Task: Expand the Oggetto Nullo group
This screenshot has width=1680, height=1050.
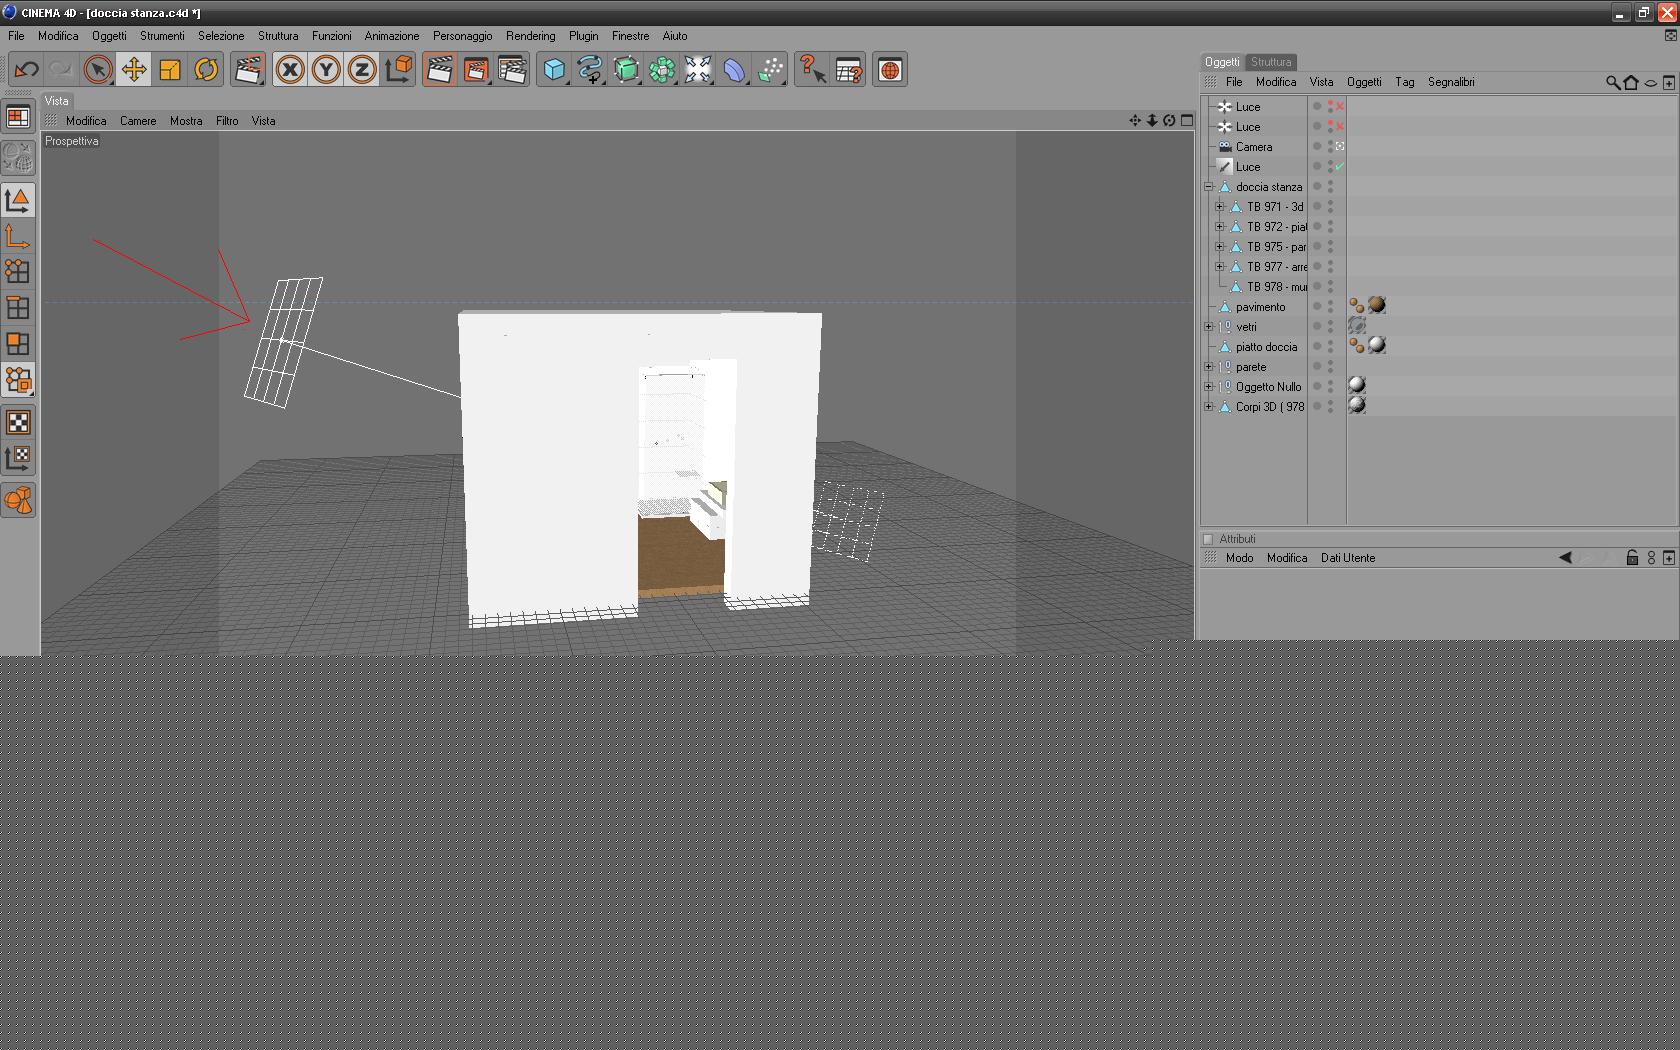Action: click(x=1209, y=387)
